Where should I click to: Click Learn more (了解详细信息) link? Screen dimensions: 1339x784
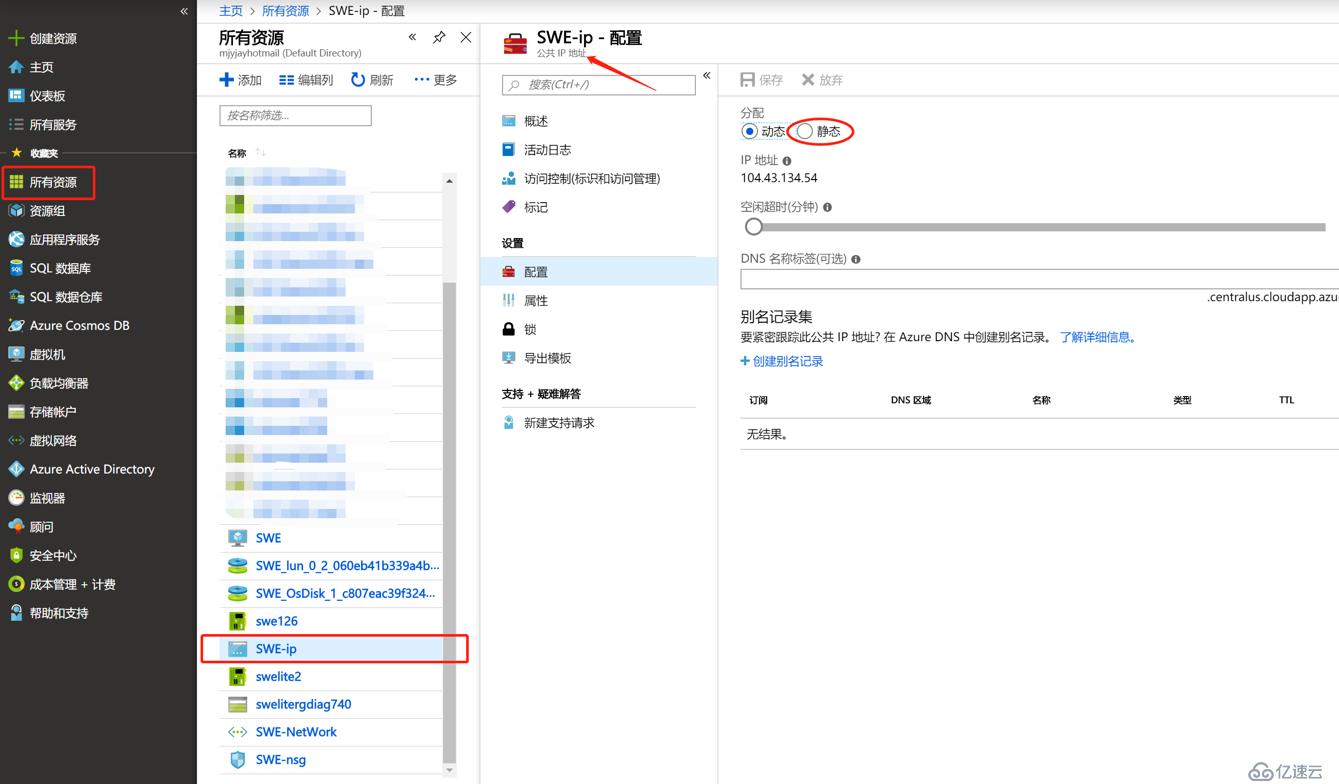[x=1099, y=338]
